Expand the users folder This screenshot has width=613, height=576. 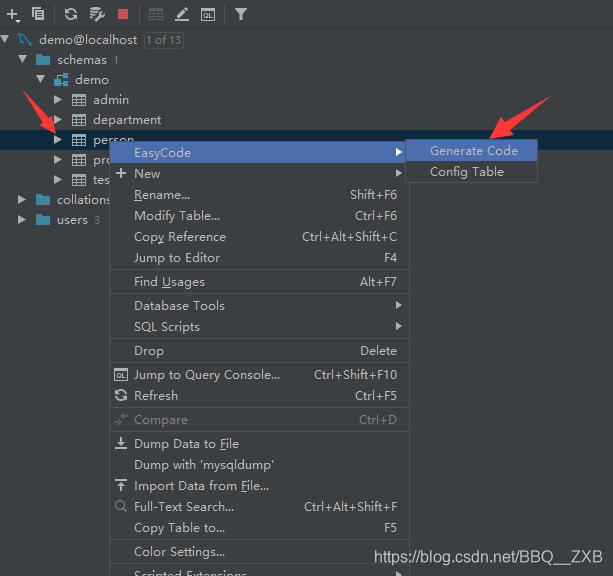coord(22,219)
